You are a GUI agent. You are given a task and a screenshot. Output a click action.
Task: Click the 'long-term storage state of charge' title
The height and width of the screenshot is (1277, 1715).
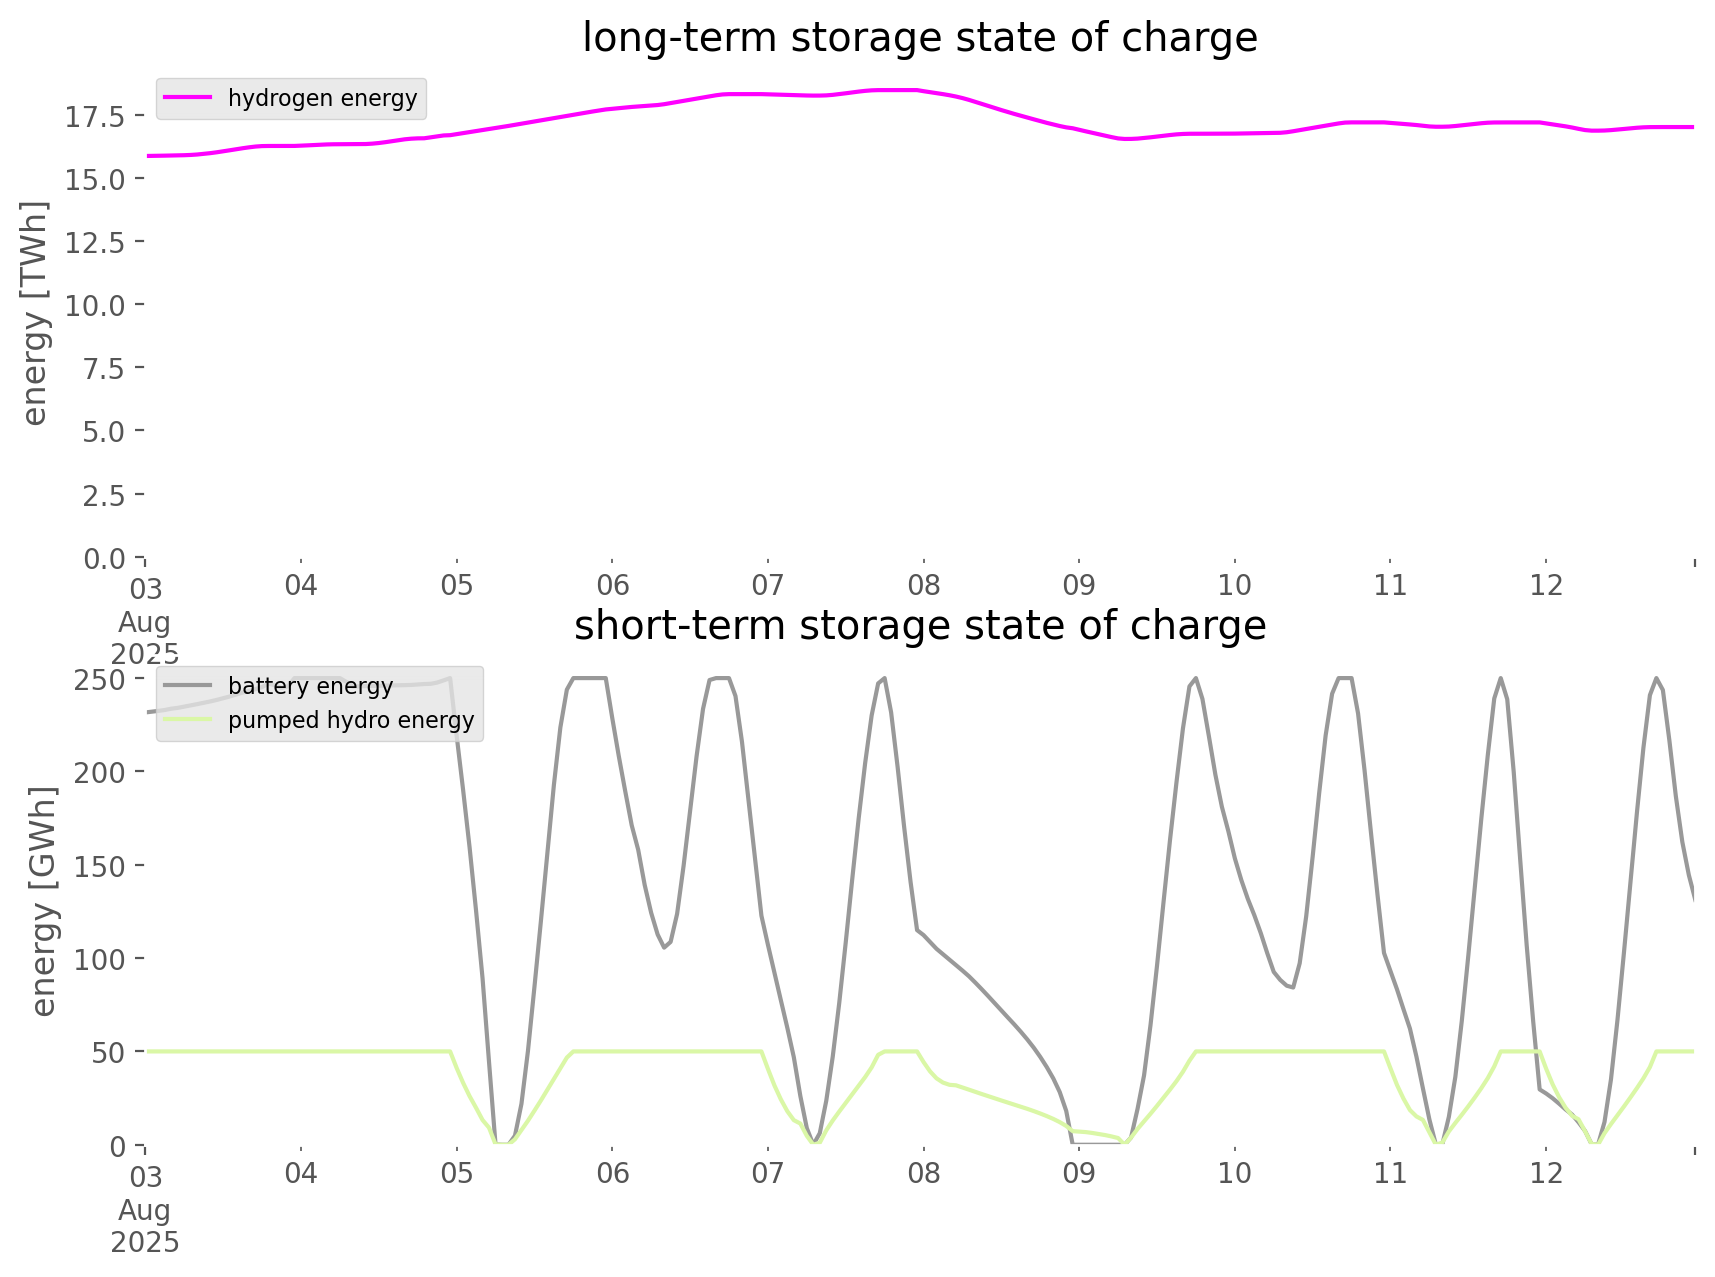919,38
